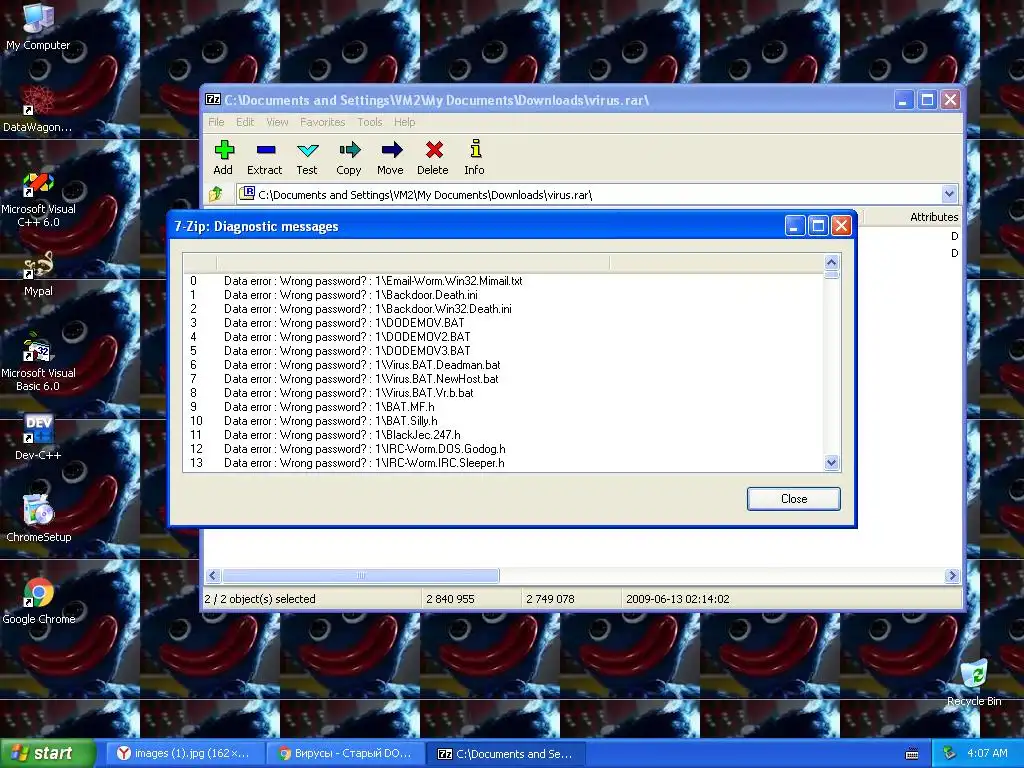Select message row Virus.BAT.Vr.b.bat
The height and width of the screenshot is (768, 1024).
tap(503, 393)
